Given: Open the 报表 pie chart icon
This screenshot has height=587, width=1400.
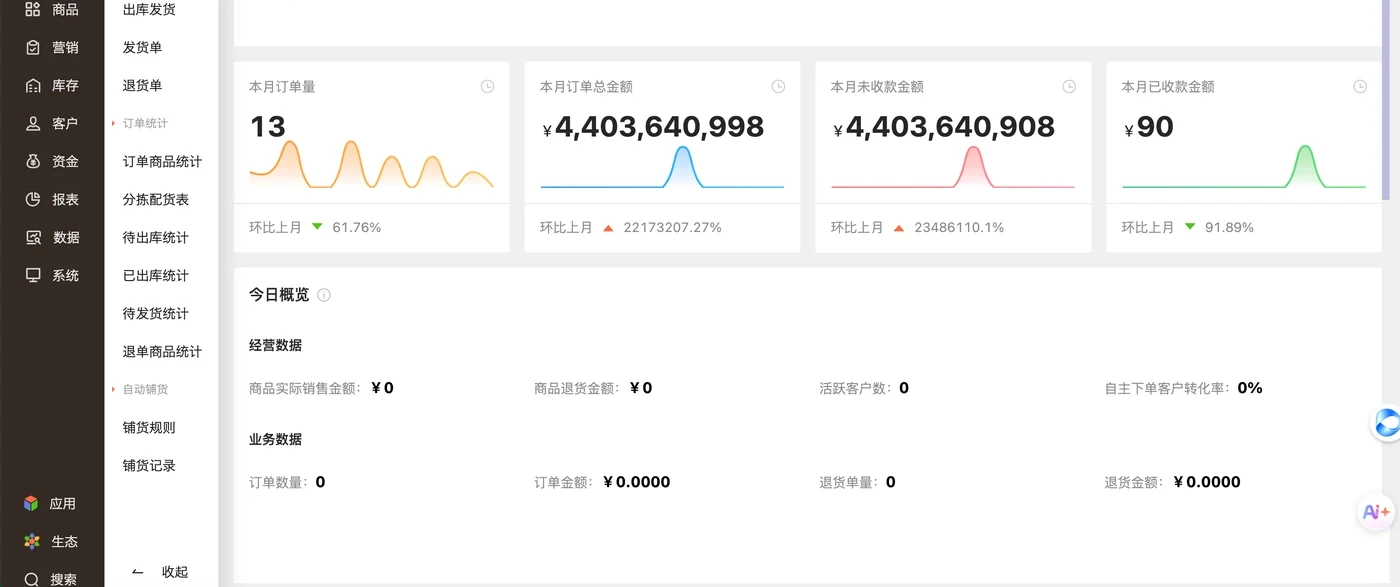Looking at the screenshot, I should pos(33,199).
